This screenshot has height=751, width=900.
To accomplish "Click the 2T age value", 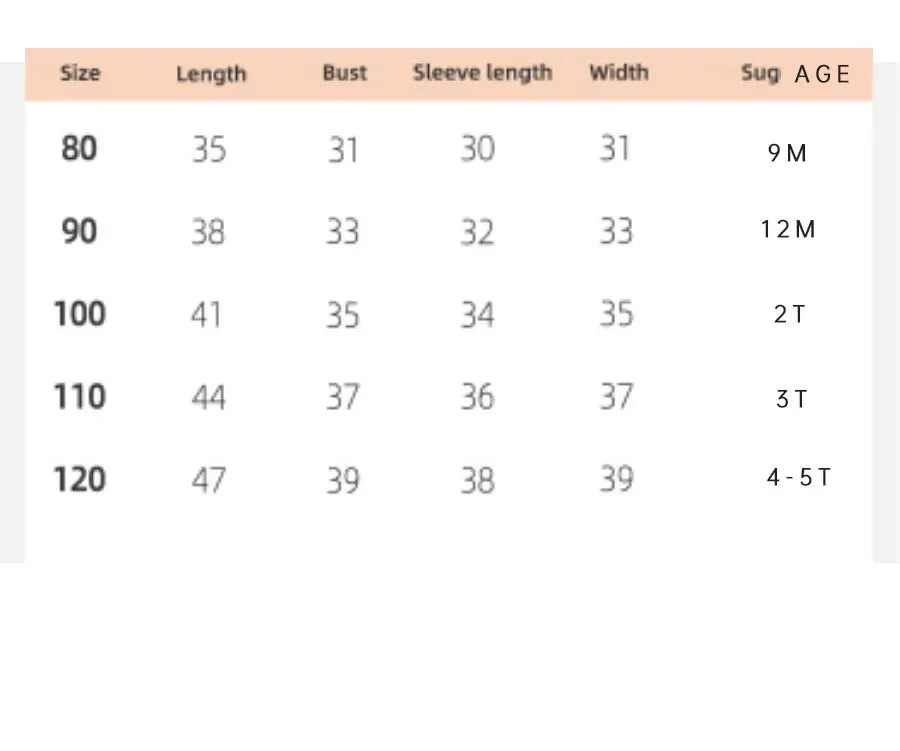I will click(789, 314).
